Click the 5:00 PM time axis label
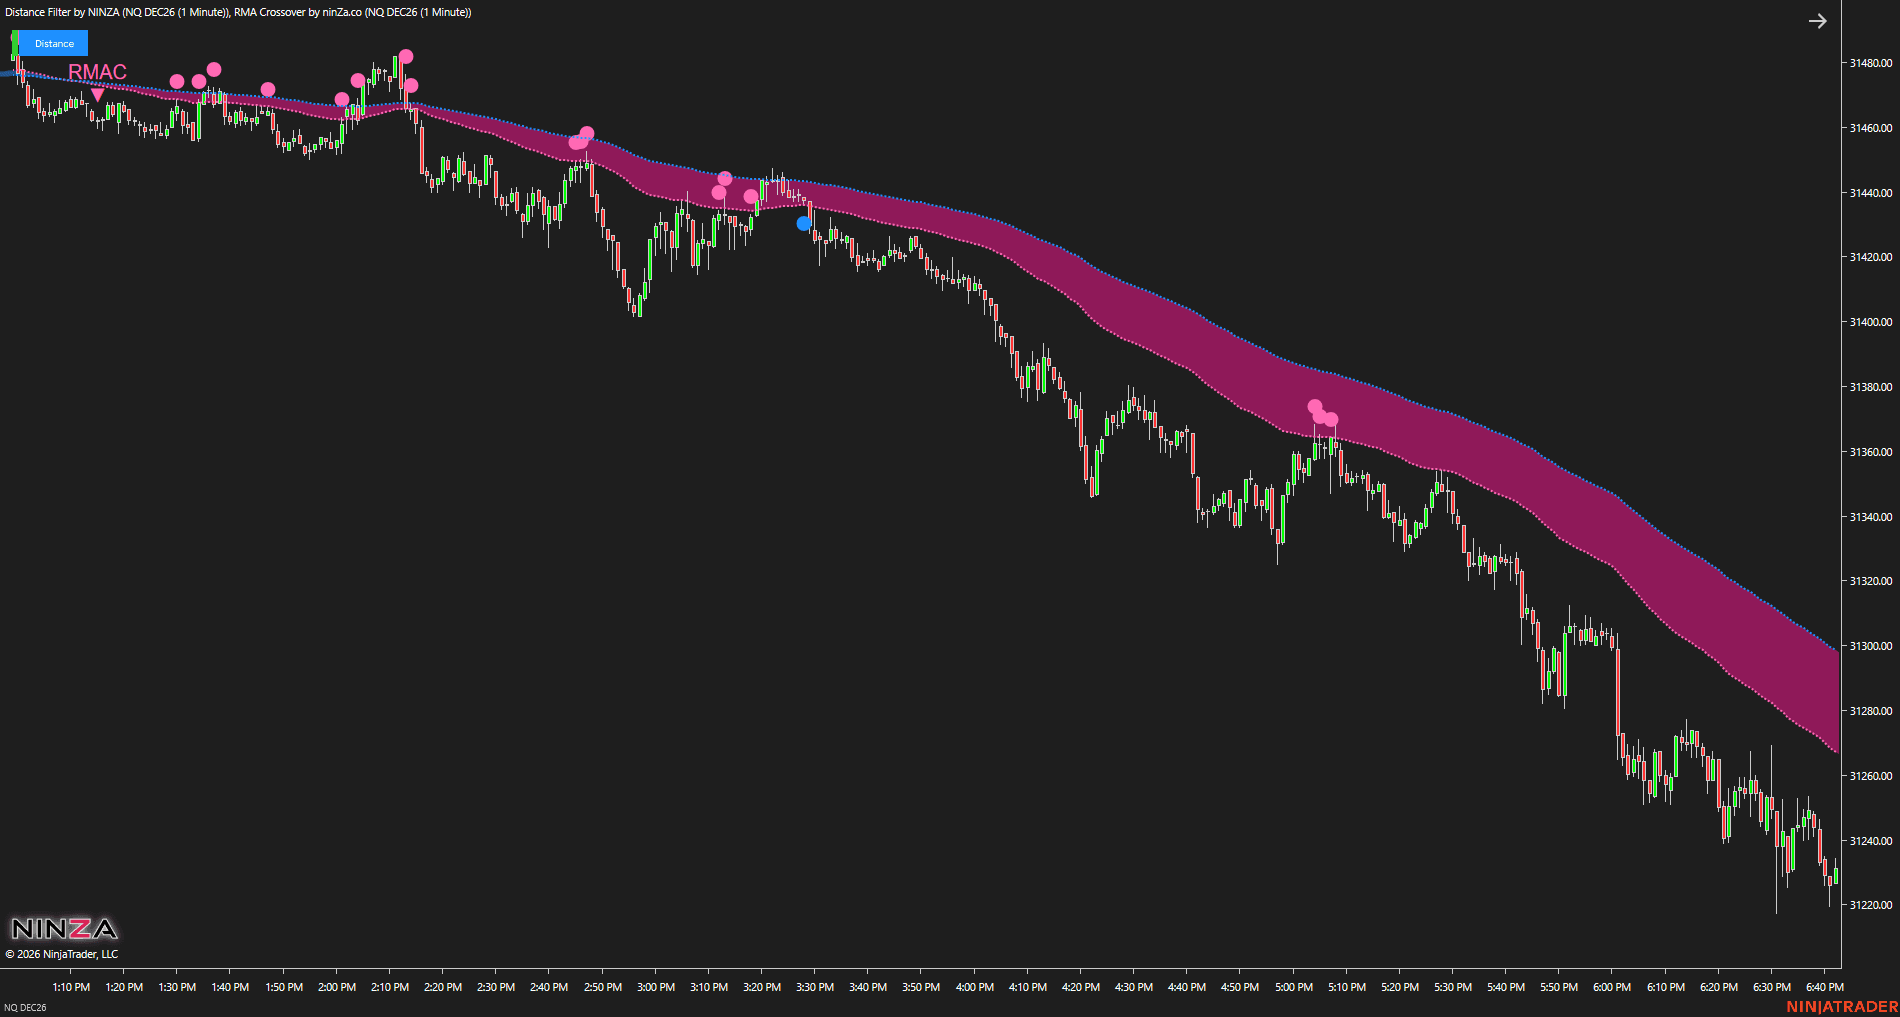 pyautogui.click(x=1294, y=987)
